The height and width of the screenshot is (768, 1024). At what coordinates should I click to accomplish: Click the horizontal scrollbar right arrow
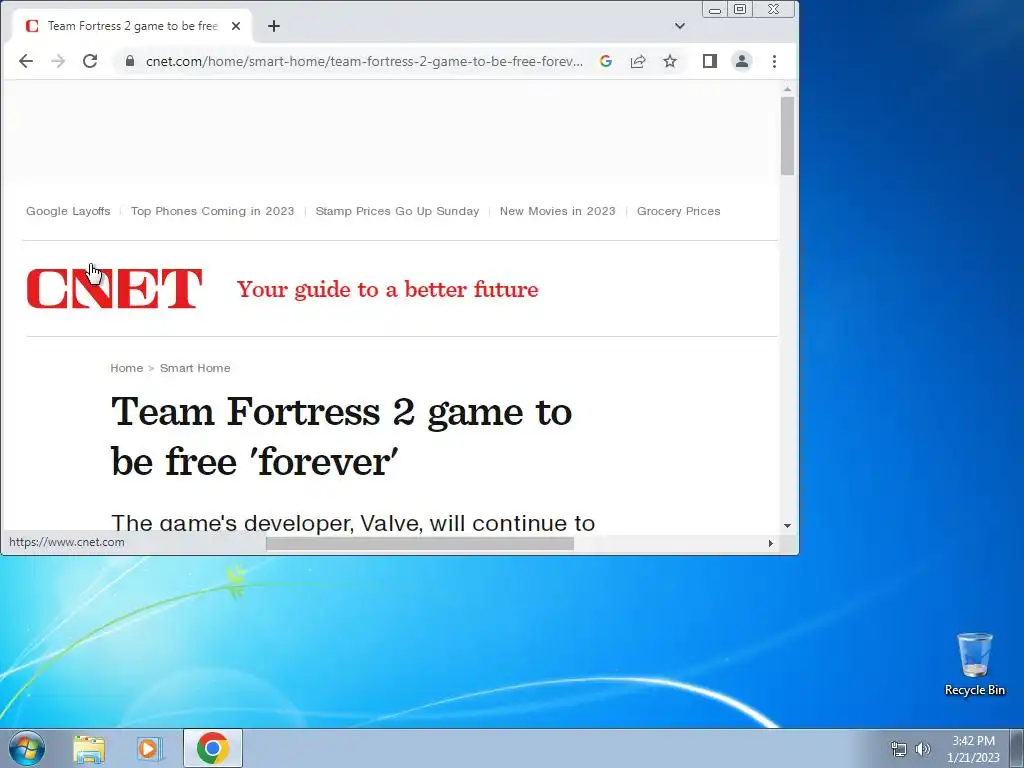click(771, 543)
